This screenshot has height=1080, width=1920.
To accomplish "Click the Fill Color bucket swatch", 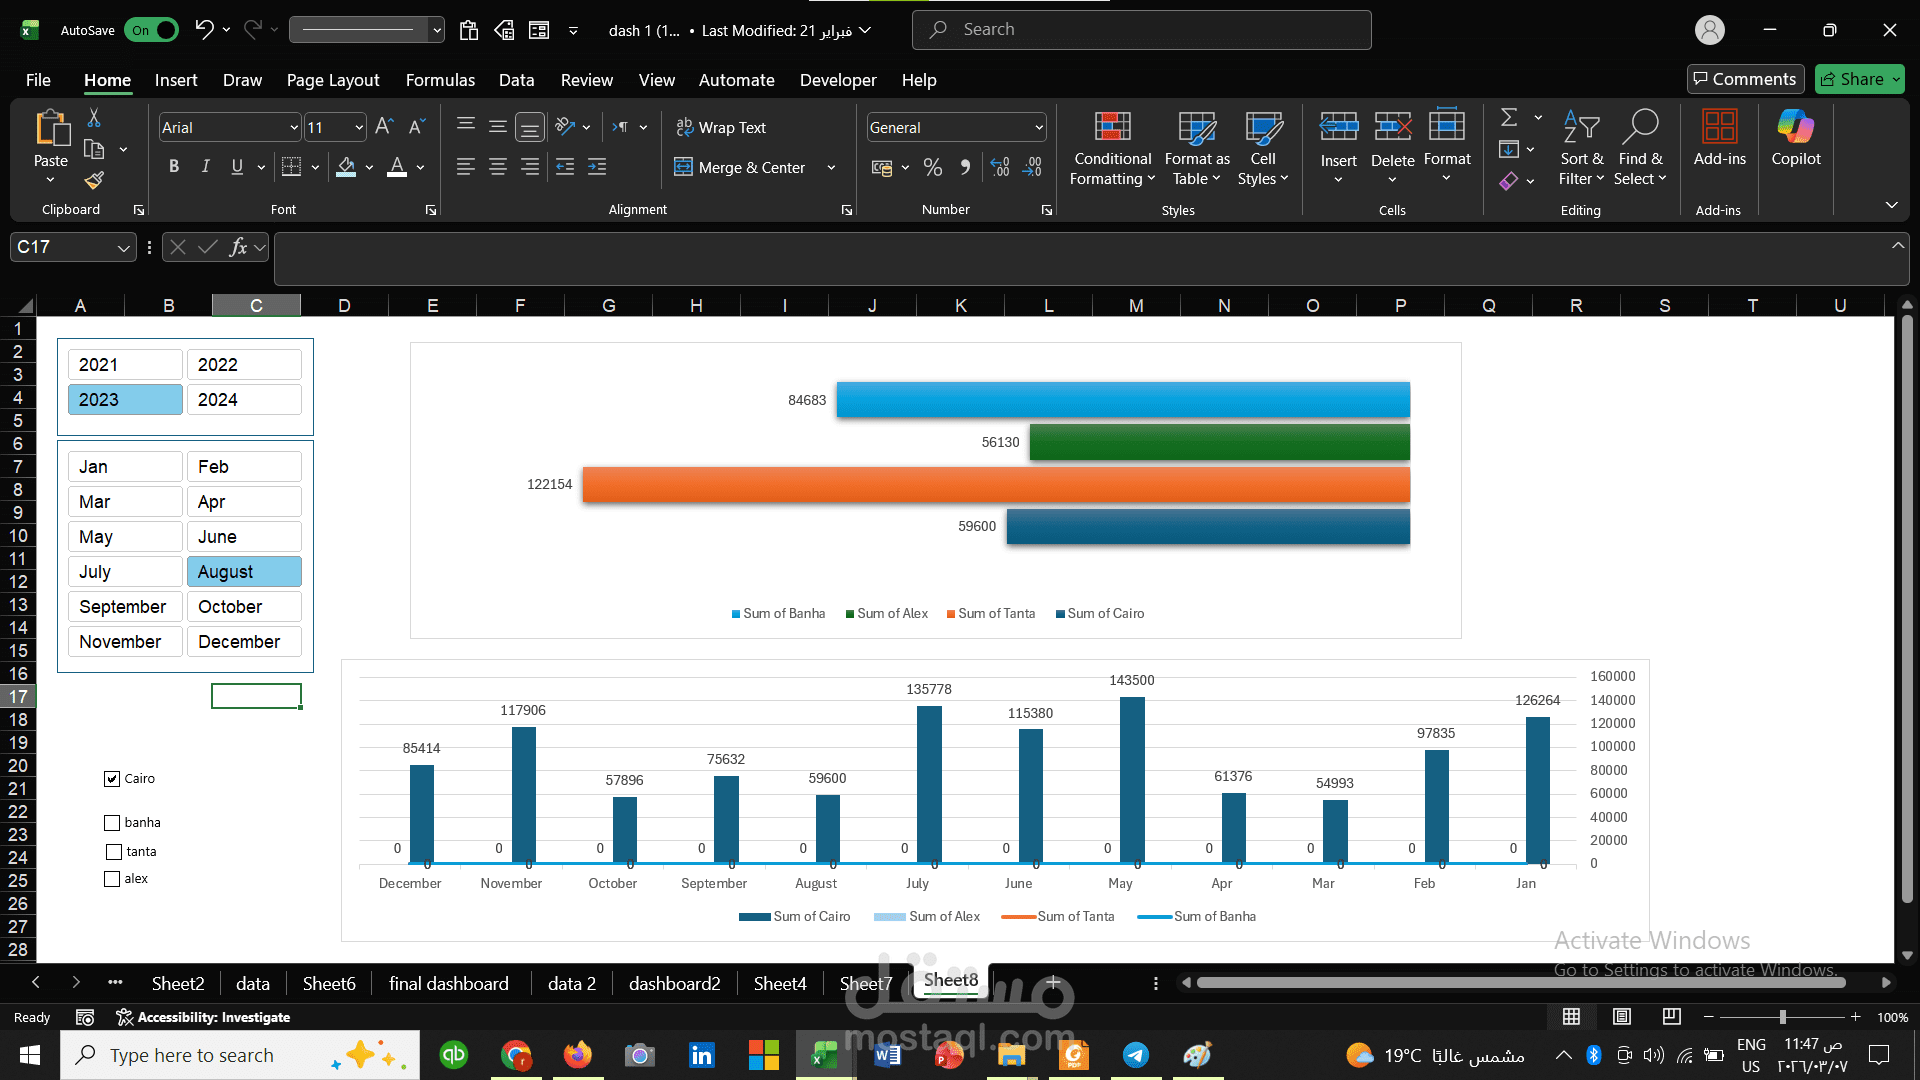I will [x=346, y=167].
